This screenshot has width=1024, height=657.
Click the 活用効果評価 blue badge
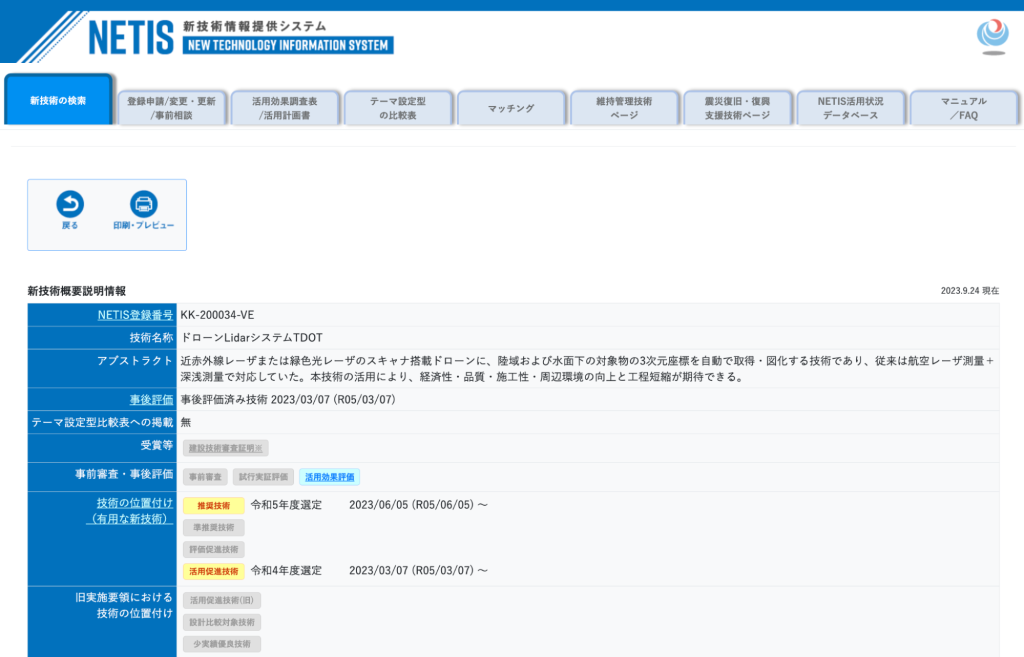330,477
